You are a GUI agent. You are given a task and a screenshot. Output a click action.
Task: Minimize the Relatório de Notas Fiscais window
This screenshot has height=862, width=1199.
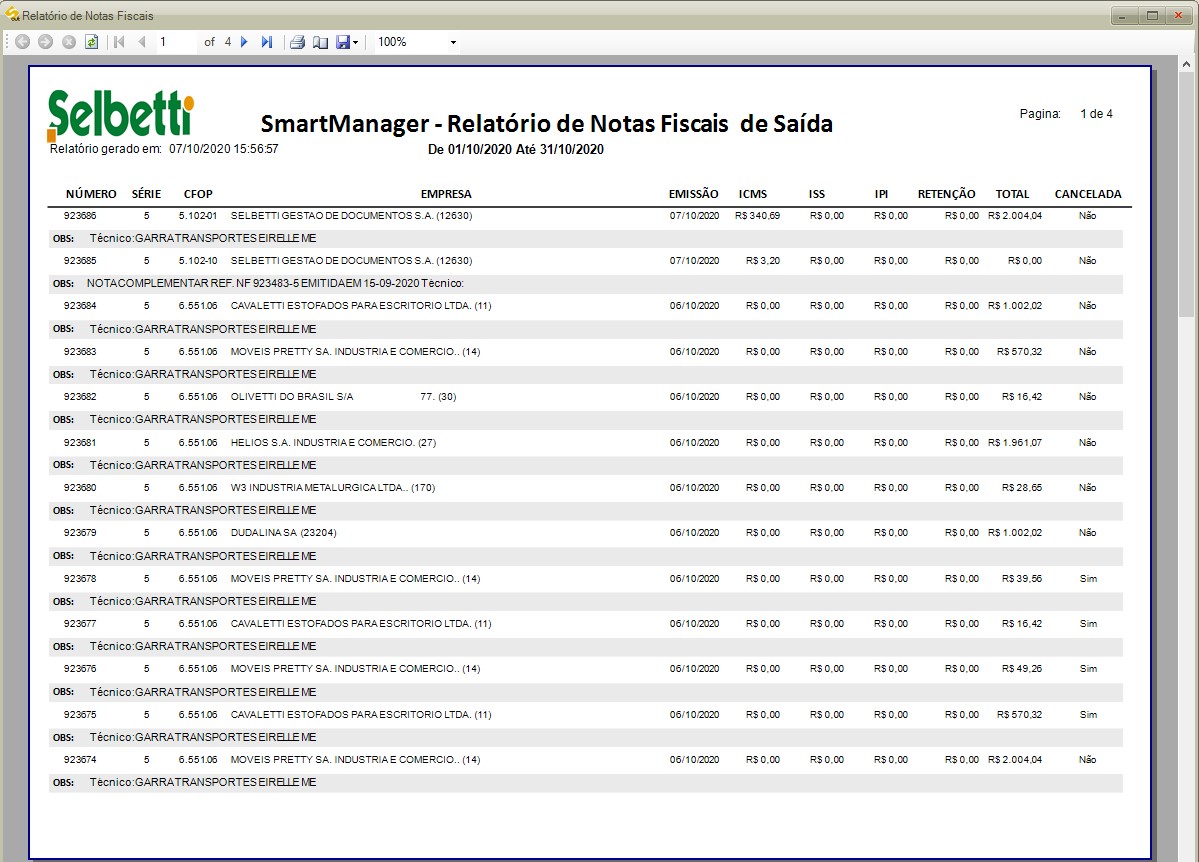point(1122,15)
